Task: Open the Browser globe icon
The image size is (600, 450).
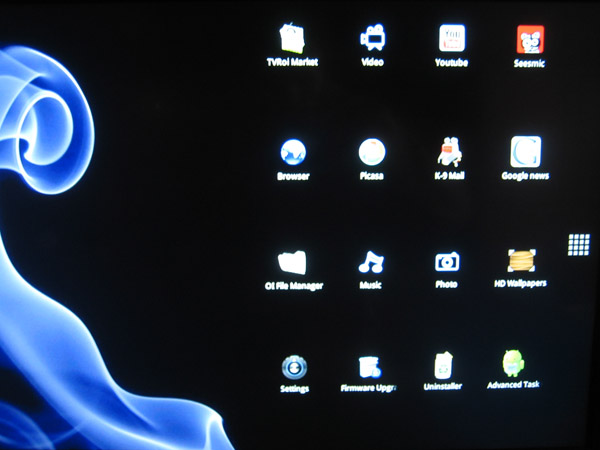Action: 293,152
